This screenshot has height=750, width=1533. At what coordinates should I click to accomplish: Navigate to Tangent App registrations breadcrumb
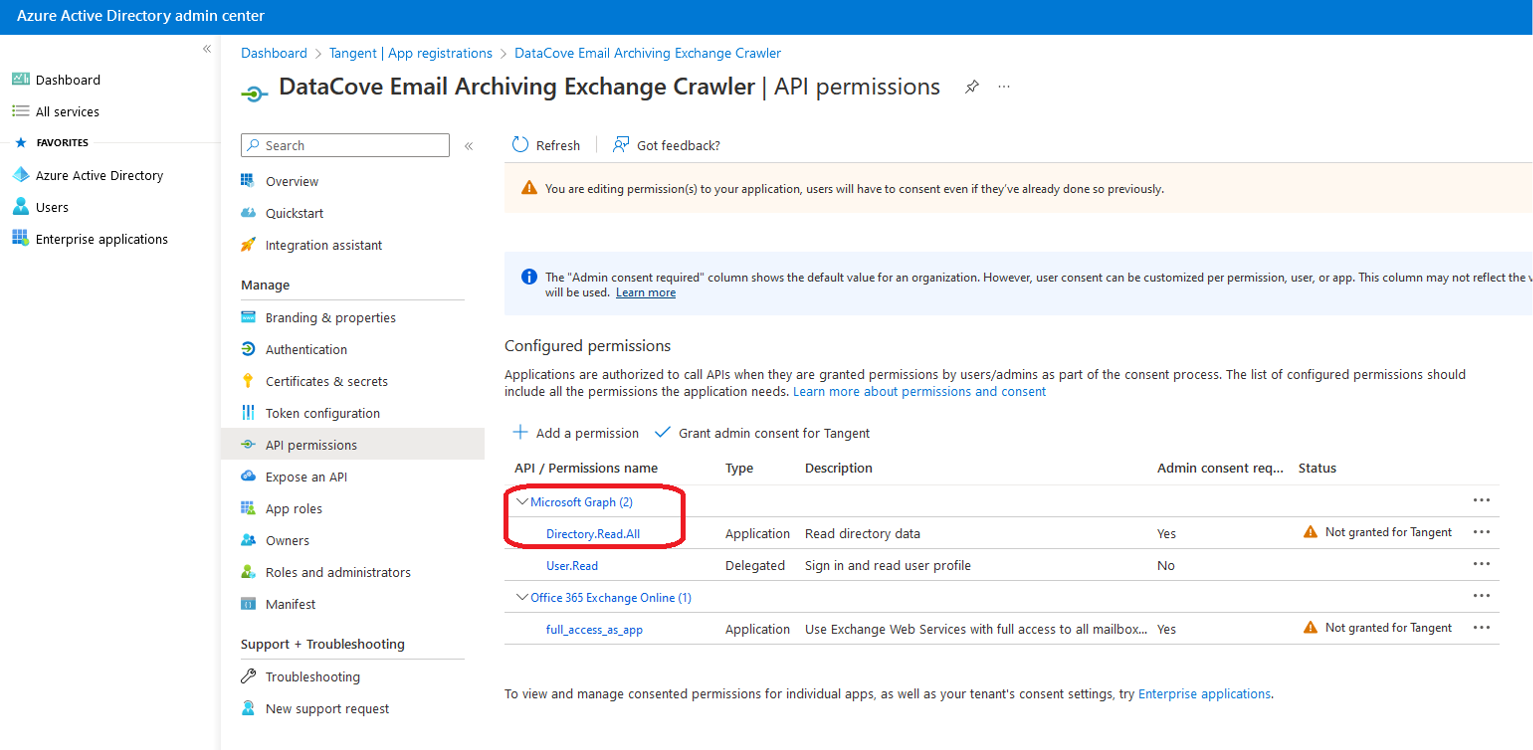410,53
